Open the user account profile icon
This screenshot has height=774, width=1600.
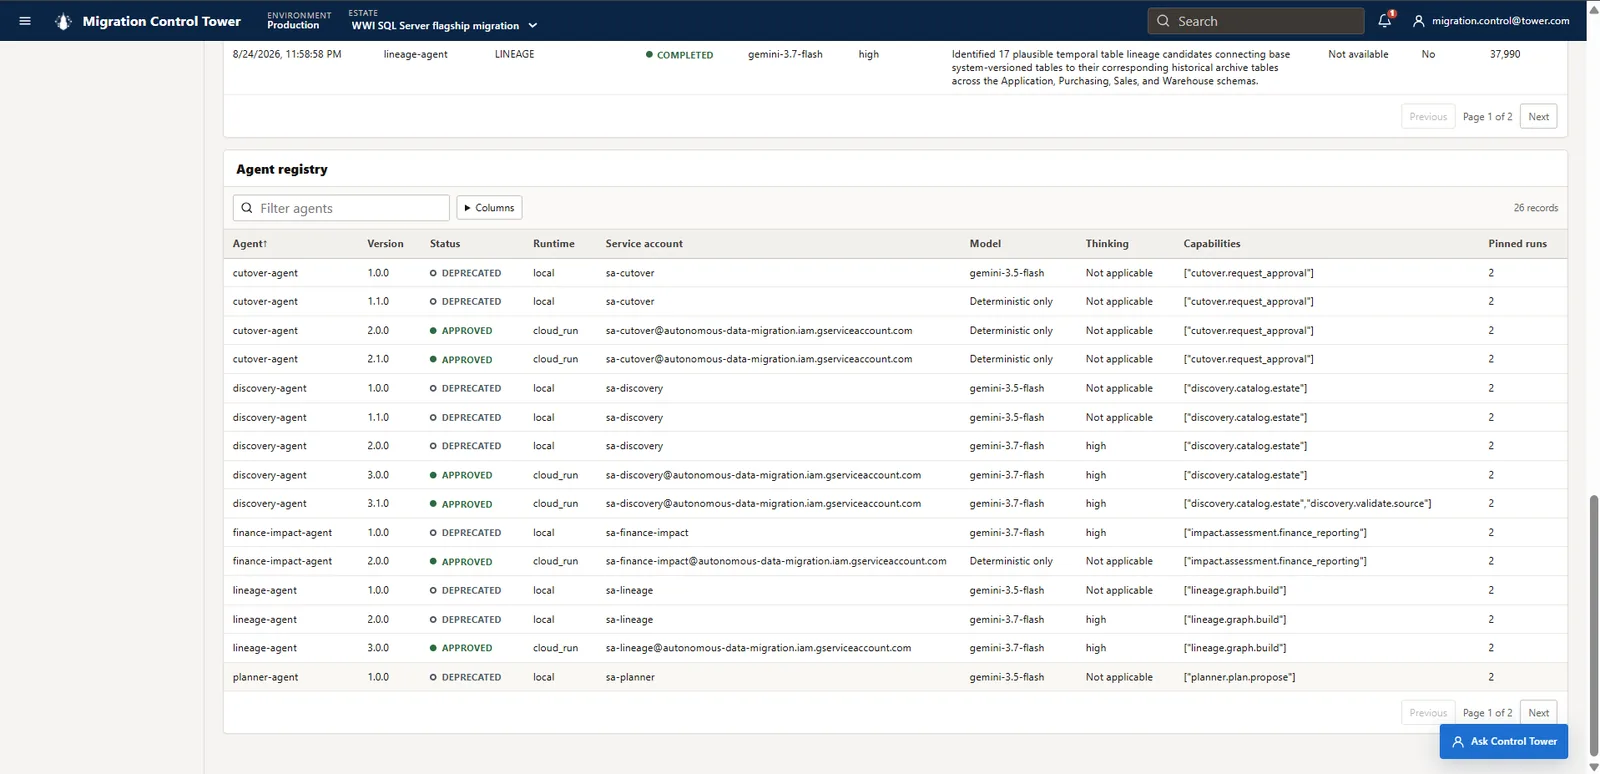[1418, 21]
